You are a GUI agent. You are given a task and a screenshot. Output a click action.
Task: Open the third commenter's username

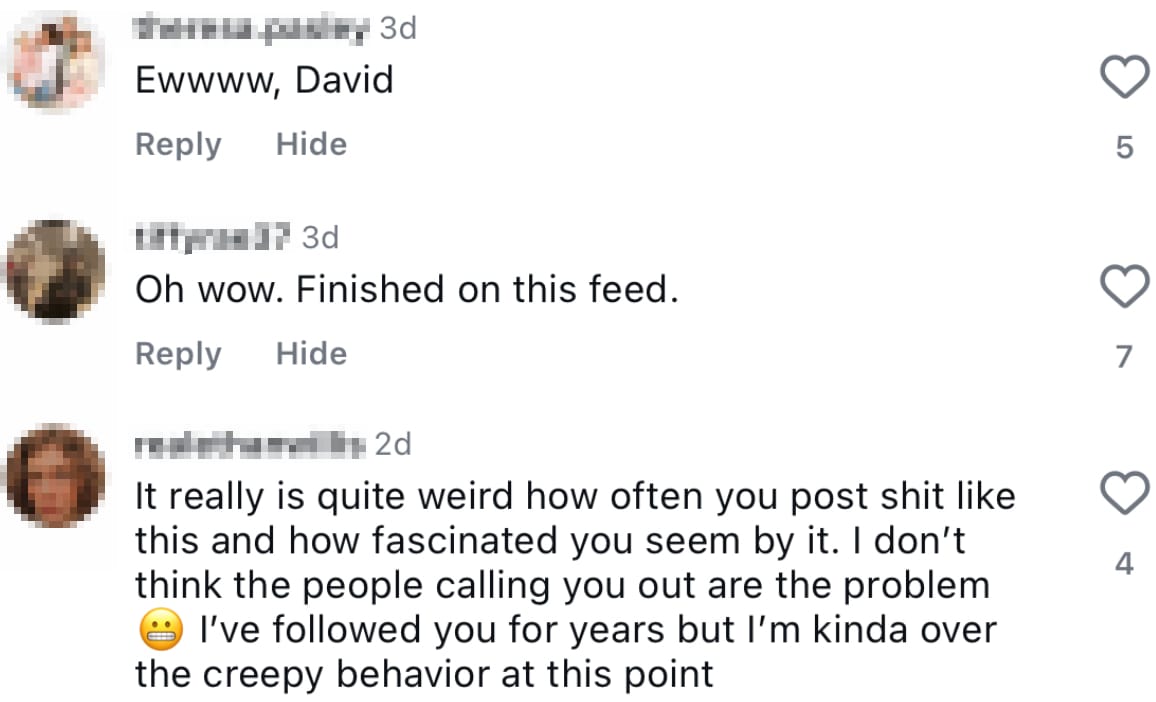tap(250, 443)
